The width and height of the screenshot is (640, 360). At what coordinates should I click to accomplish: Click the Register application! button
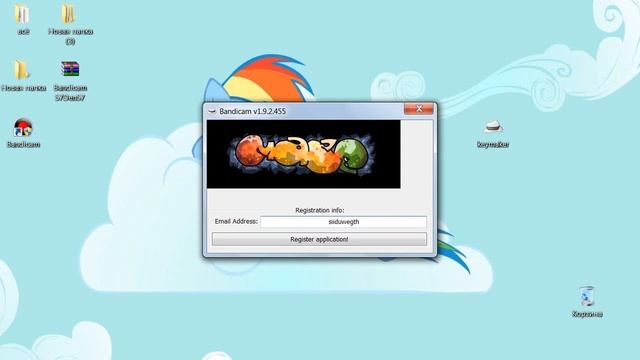click(319, 239)
